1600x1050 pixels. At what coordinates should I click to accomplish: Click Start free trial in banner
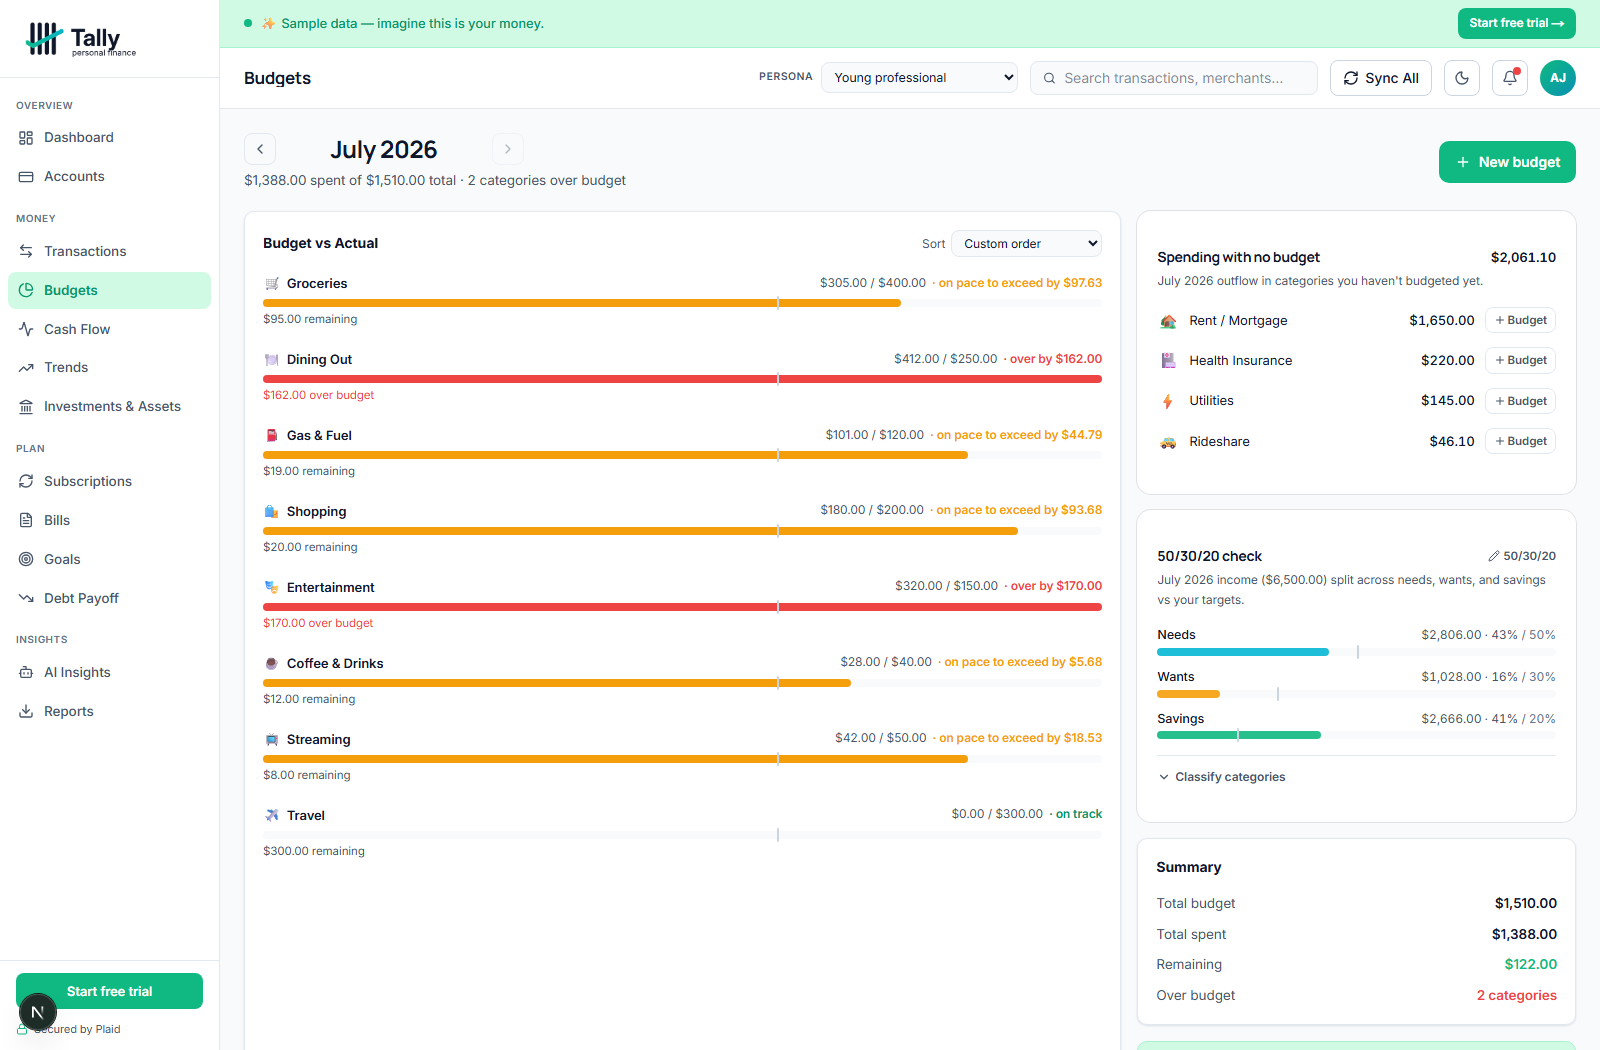click(1516, 23)
